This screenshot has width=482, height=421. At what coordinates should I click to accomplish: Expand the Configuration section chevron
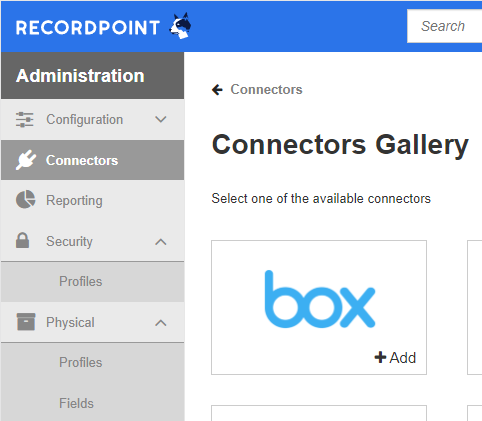[161, 119]
